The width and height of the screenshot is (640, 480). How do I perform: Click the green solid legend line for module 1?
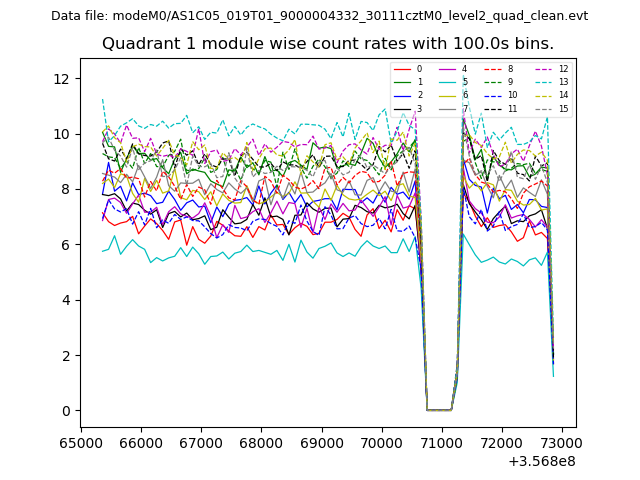pos(402,82)
